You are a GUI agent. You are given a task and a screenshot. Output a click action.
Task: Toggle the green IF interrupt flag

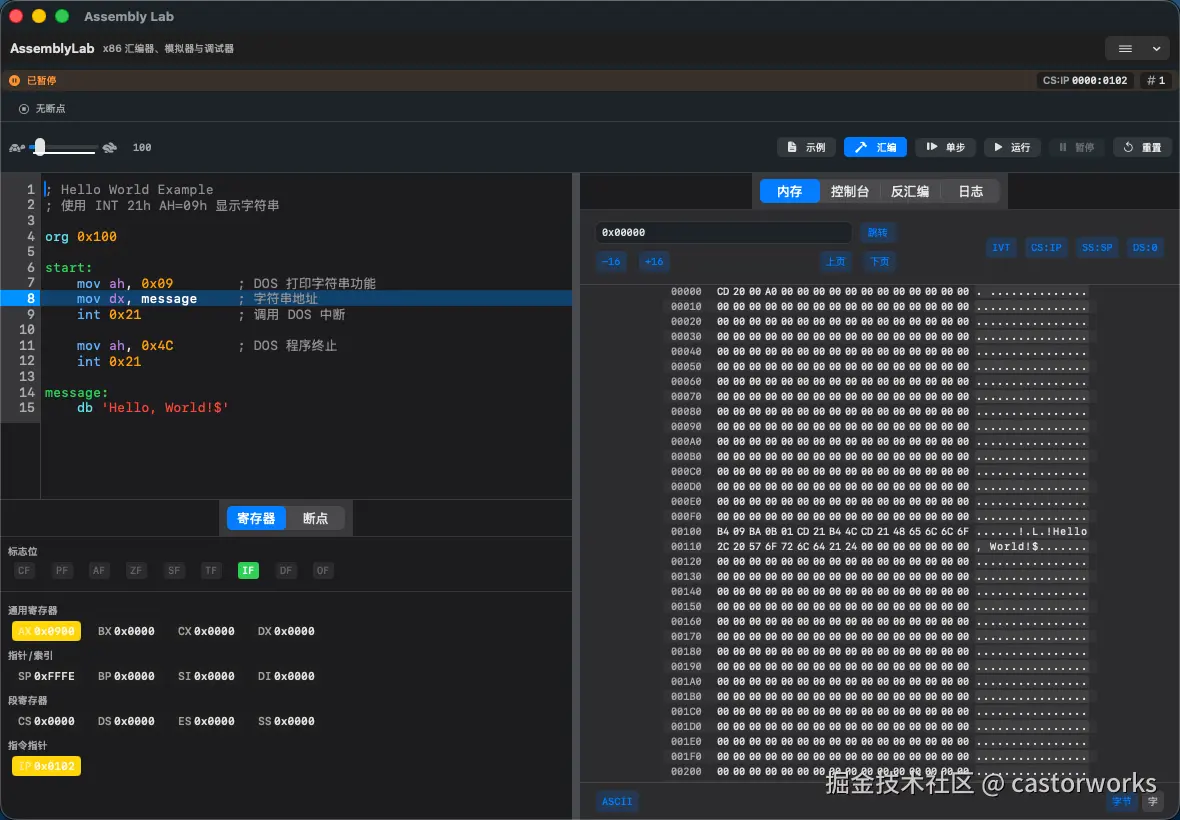tap(248, 570)
